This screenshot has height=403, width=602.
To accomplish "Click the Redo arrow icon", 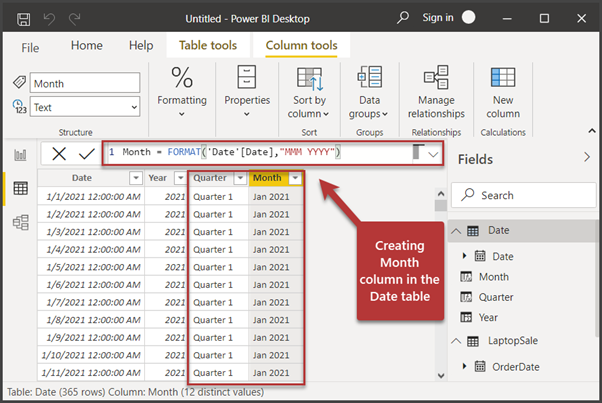I will click(74, 18).
